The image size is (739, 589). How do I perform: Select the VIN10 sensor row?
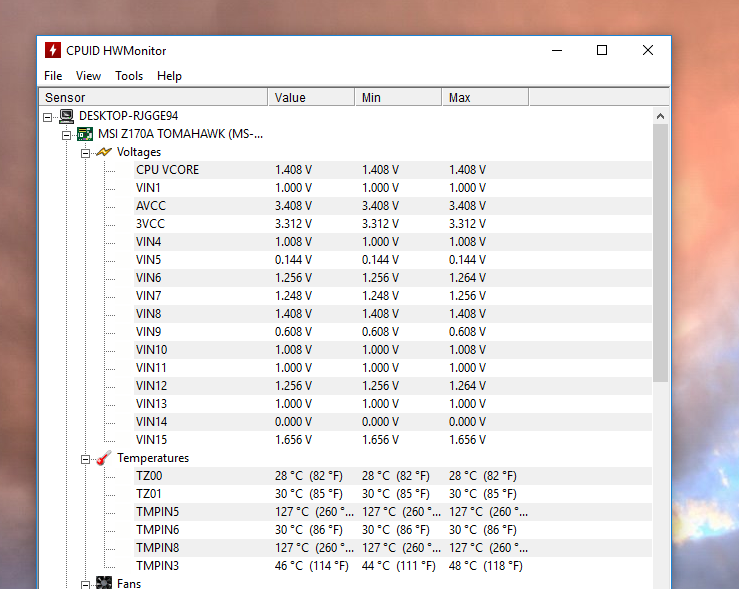pos(393,350)
